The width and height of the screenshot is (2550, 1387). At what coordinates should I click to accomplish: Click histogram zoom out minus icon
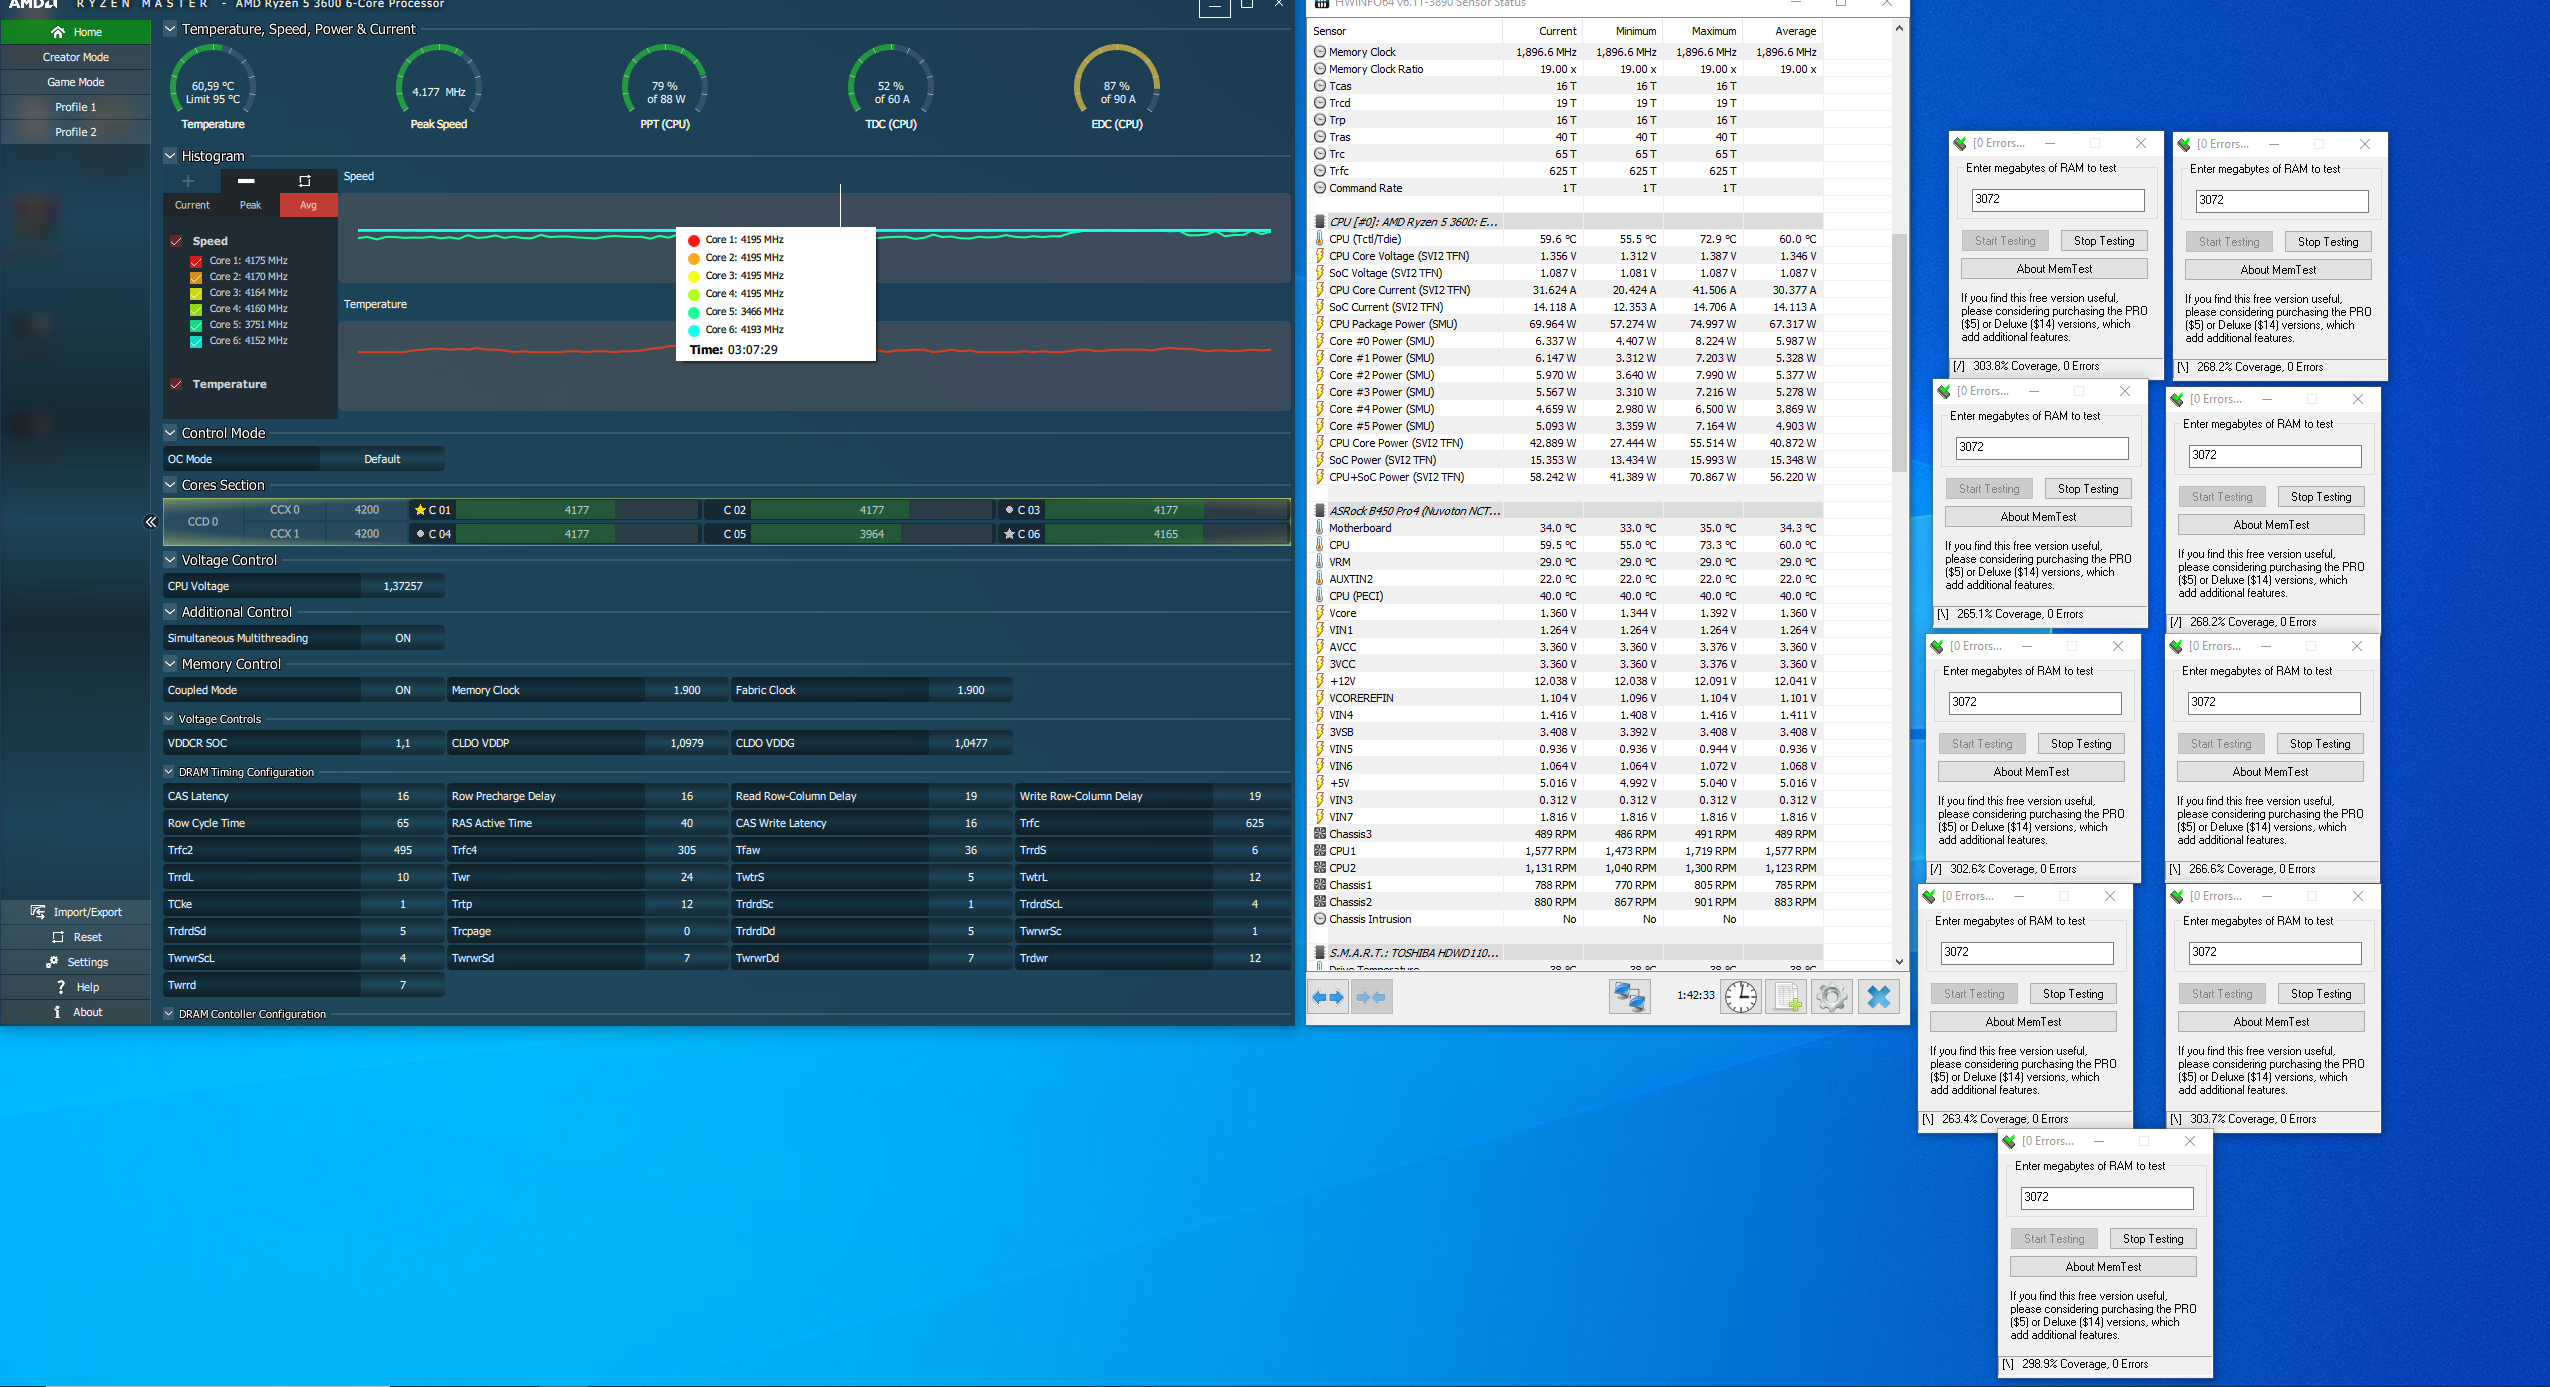(x=246, y=181)
